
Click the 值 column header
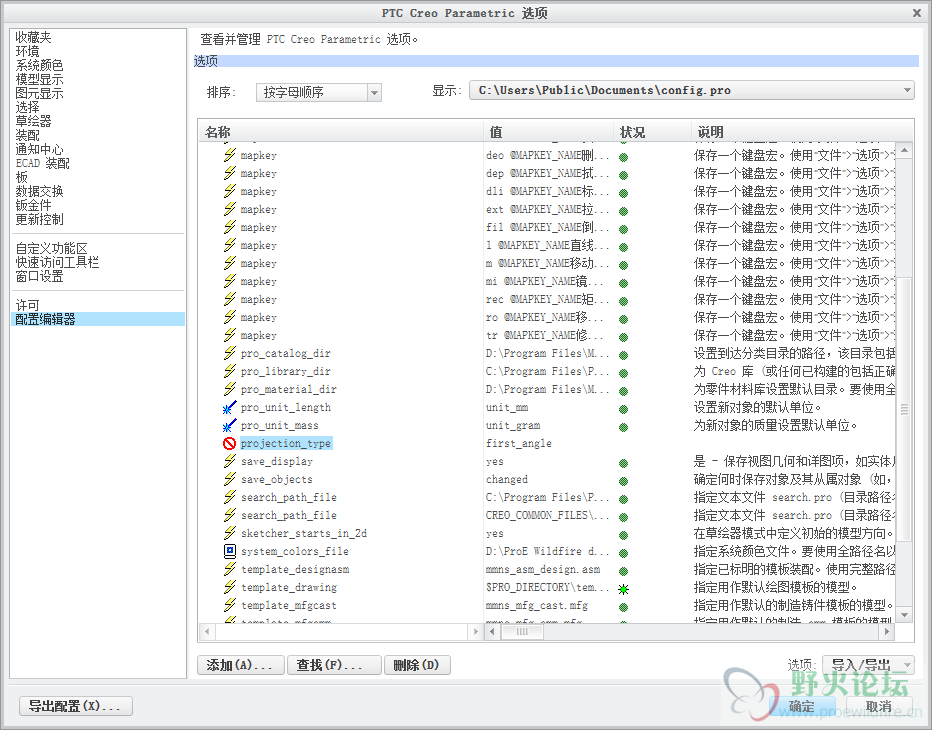point(549,132)
